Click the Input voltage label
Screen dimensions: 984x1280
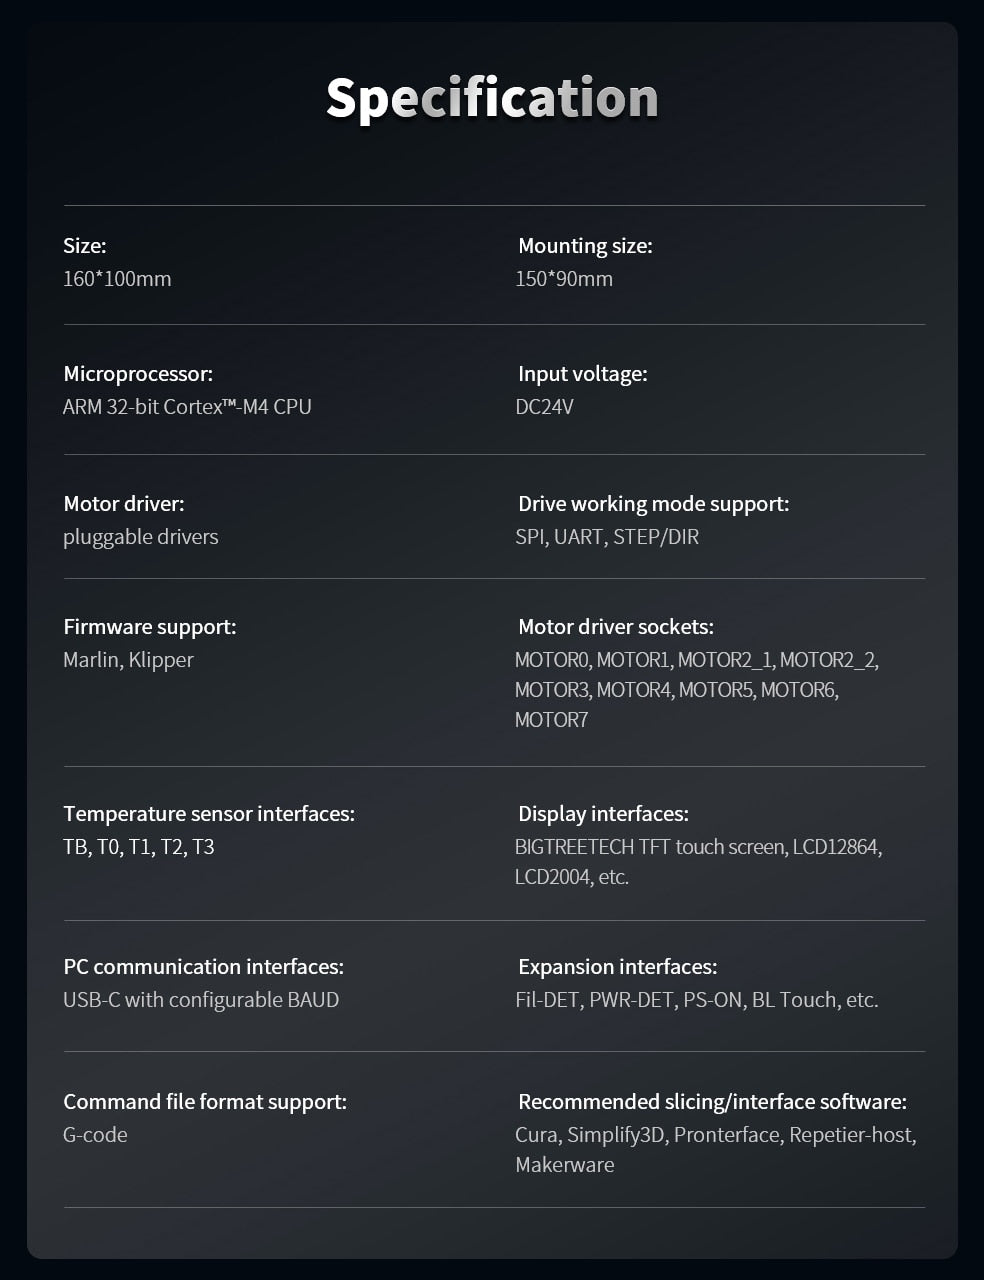point(582,374)
